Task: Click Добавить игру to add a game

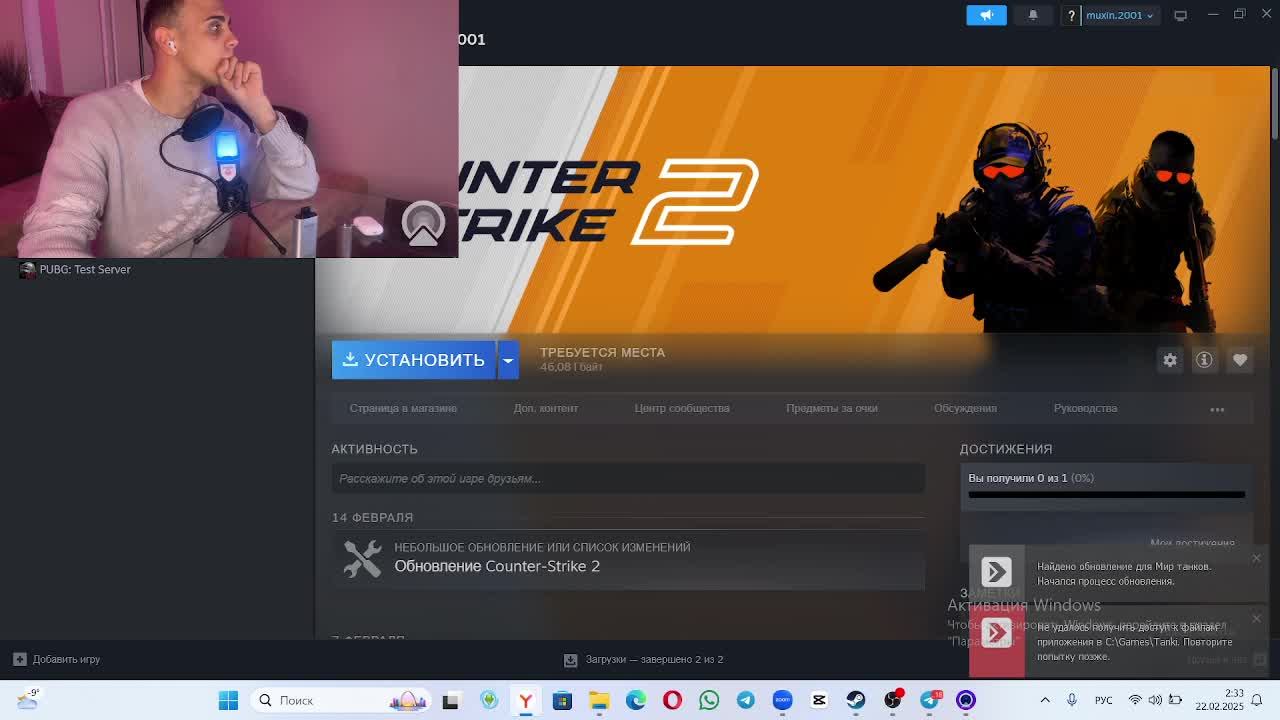Action: tap(57, 659)
